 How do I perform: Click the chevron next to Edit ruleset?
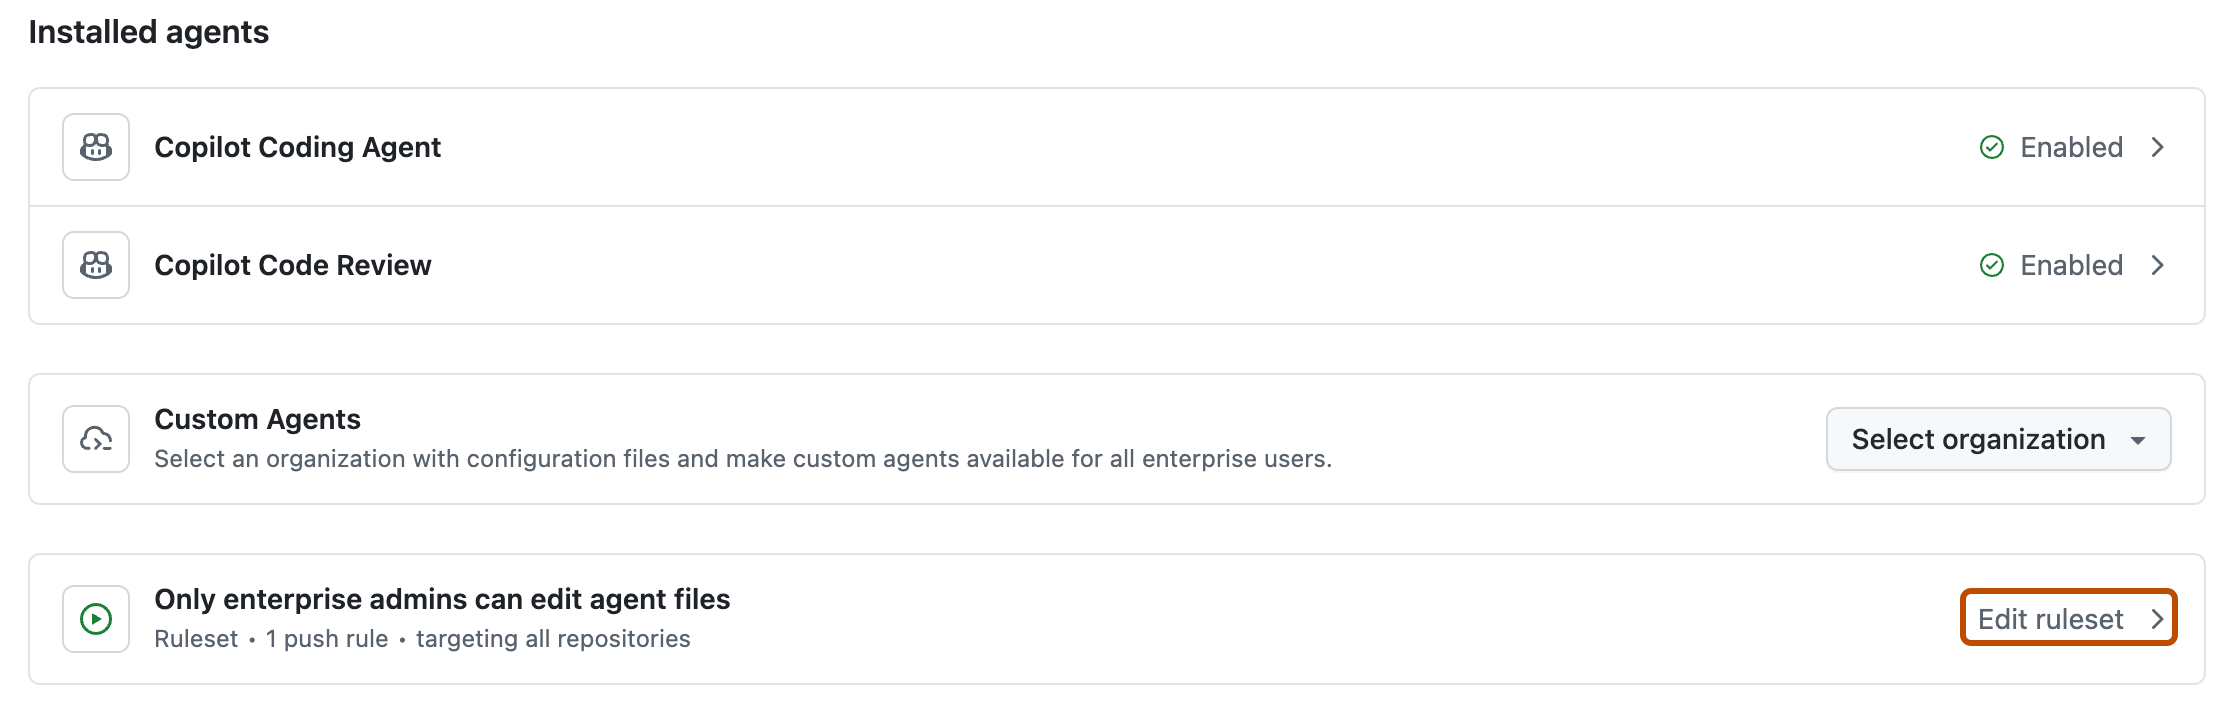(x=2158, y=618)
